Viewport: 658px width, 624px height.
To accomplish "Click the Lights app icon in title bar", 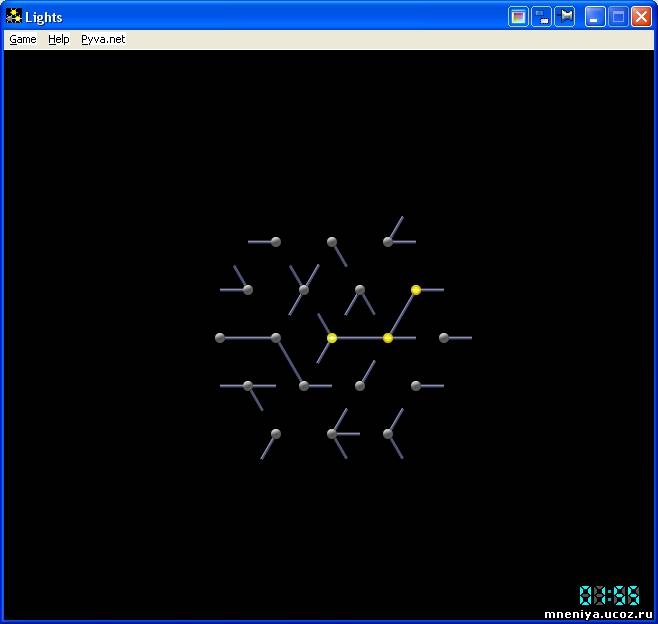I will click(14, 17).
